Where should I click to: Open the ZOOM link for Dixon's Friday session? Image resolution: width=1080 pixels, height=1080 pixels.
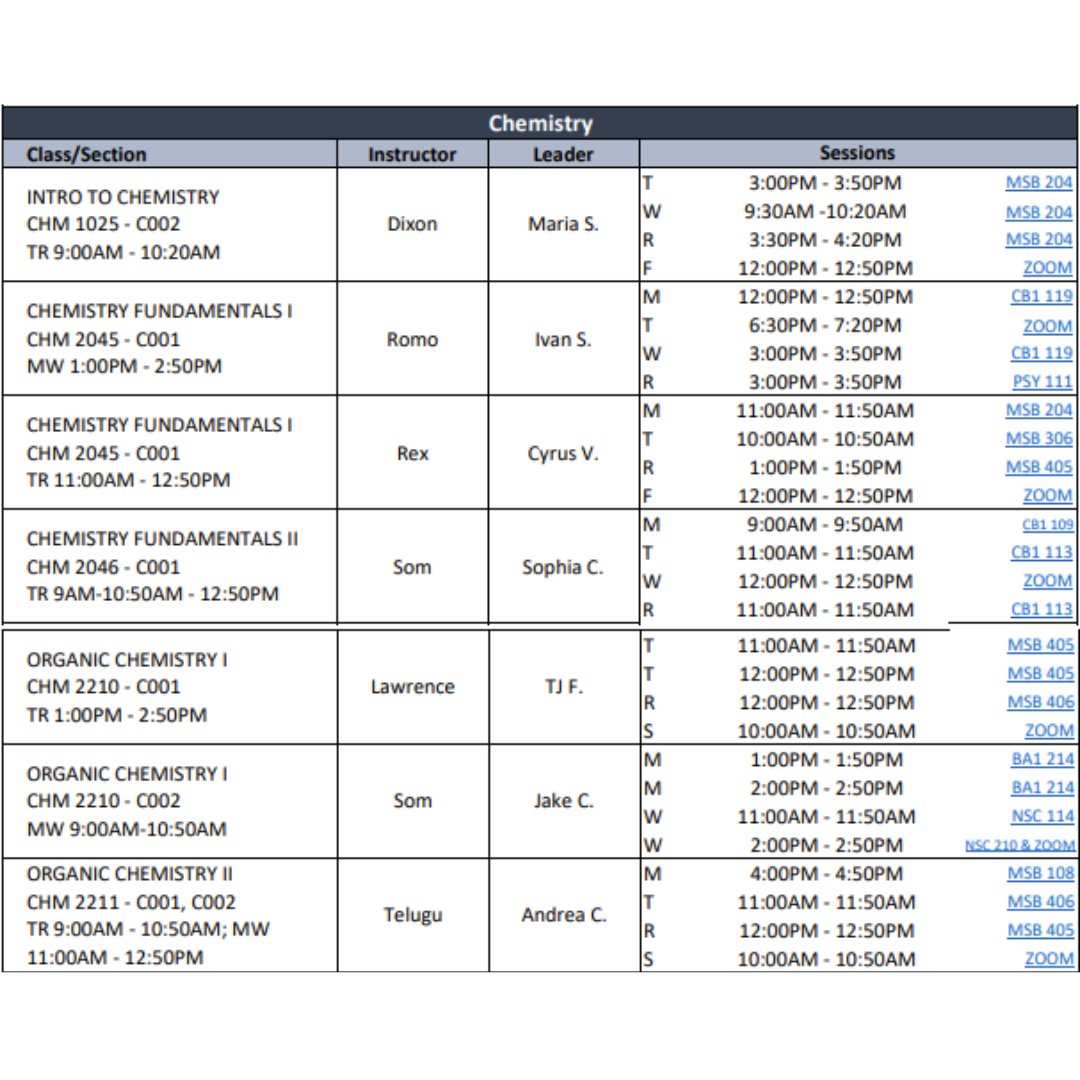pos(1046,268)
